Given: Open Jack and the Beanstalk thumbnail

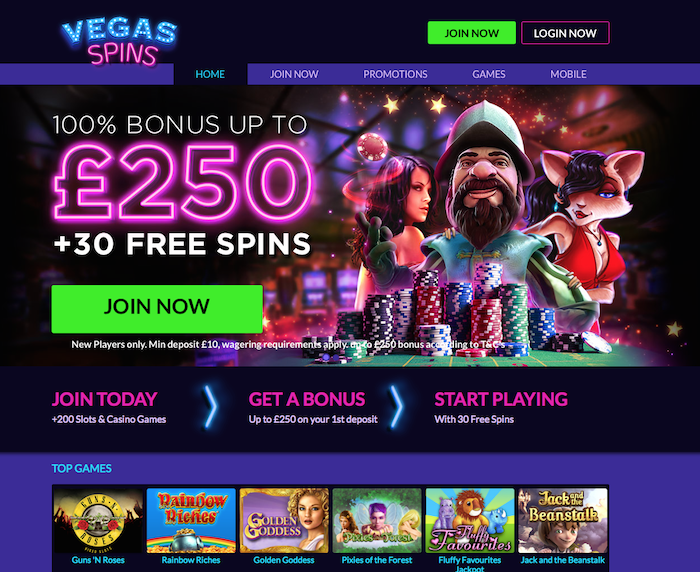Looking at the screenshot, I should 562,520.
